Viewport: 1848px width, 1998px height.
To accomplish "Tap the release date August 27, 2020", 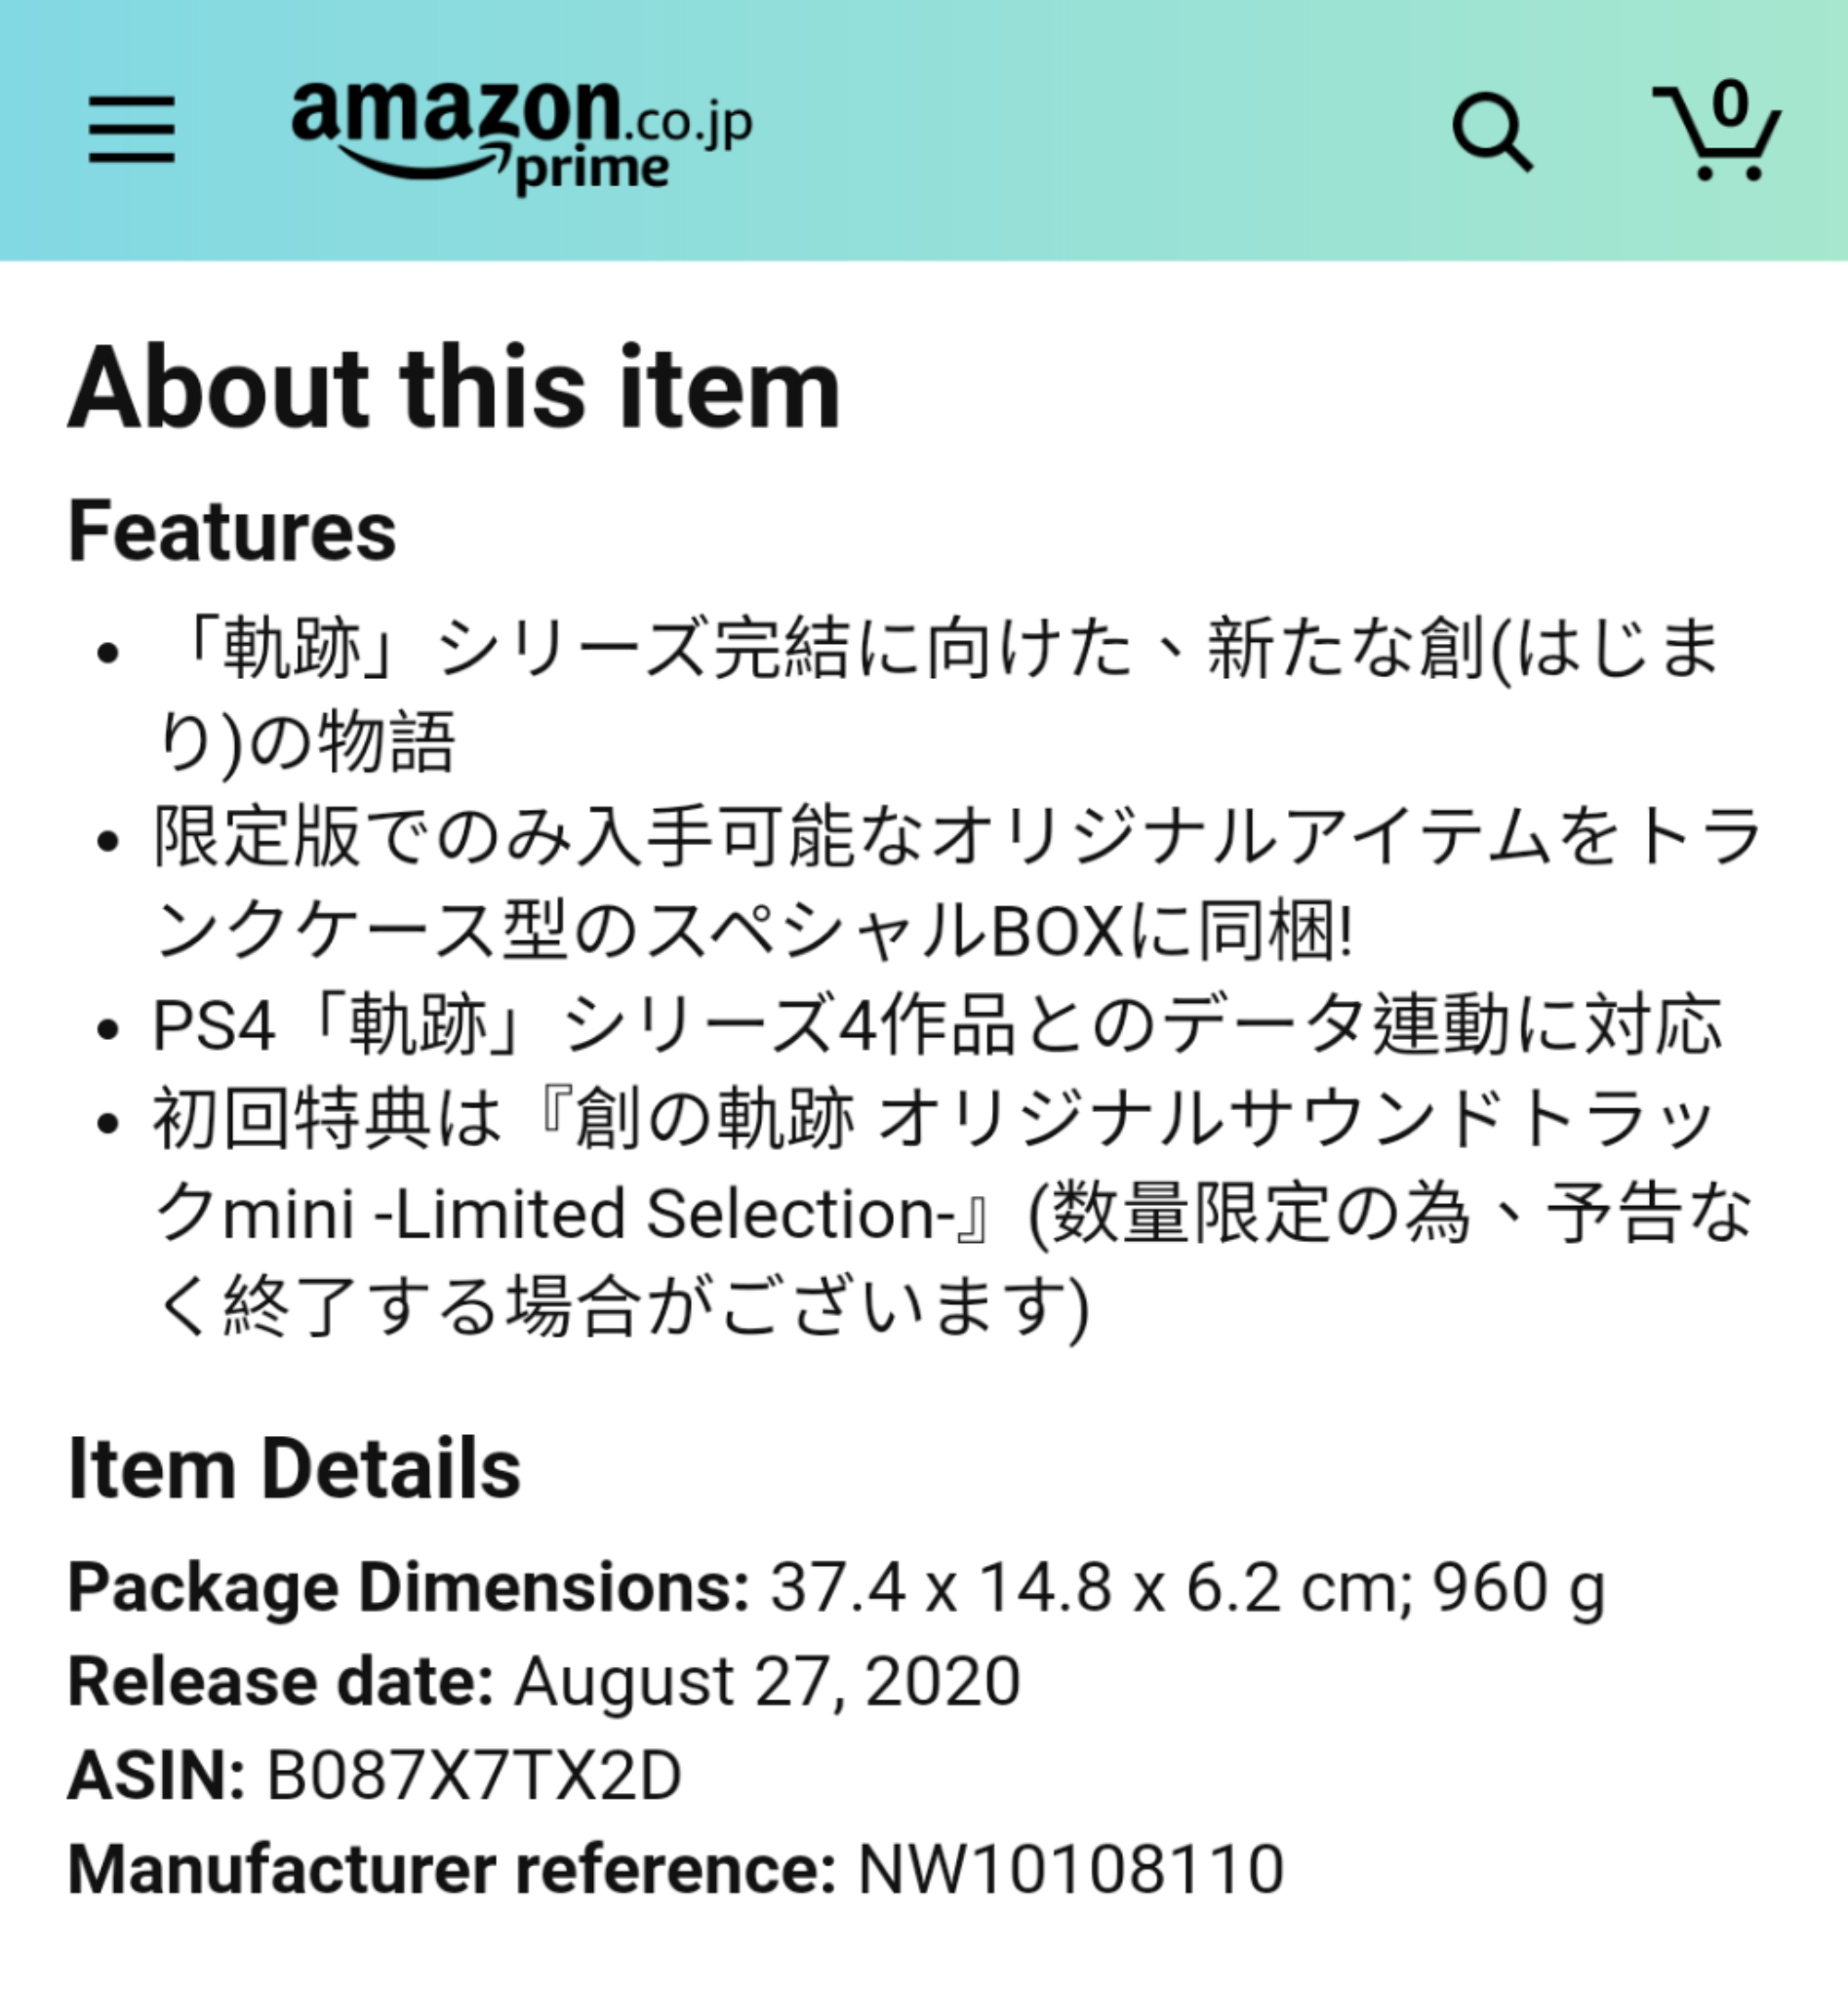I will (767, 1681).
